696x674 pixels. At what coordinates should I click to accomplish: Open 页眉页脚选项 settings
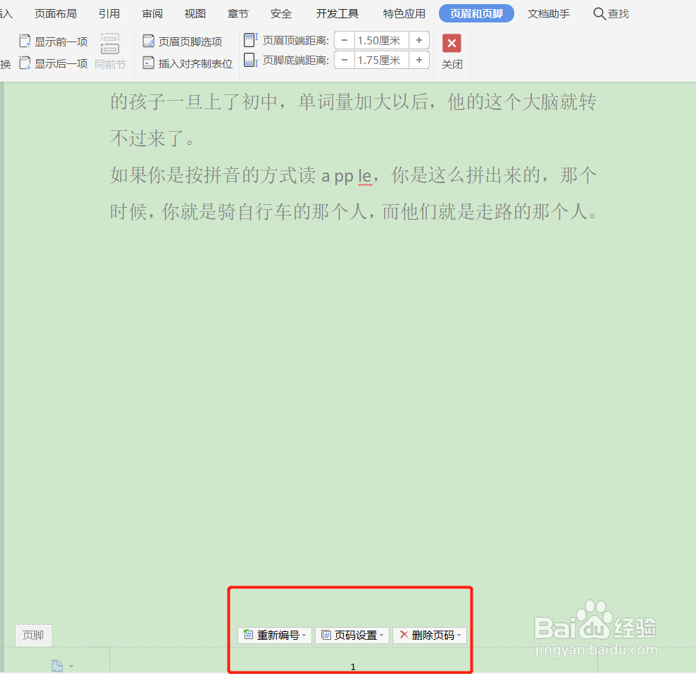tap(182, 41)
